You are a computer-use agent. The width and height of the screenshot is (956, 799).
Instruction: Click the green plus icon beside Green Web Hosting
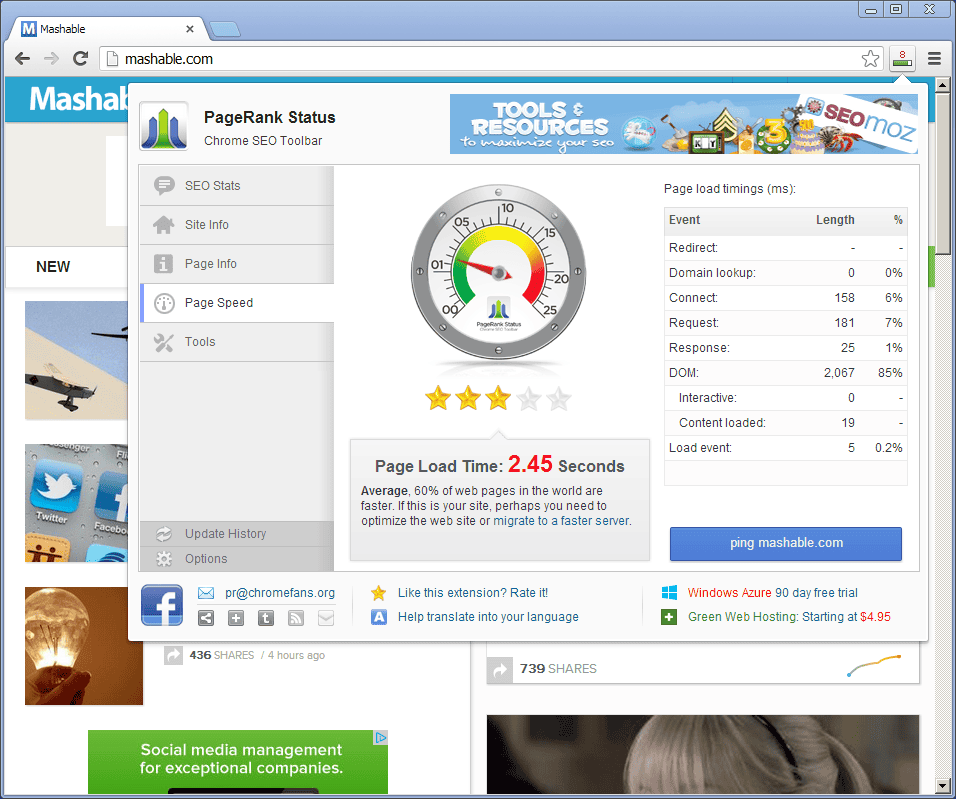point(669,617)
